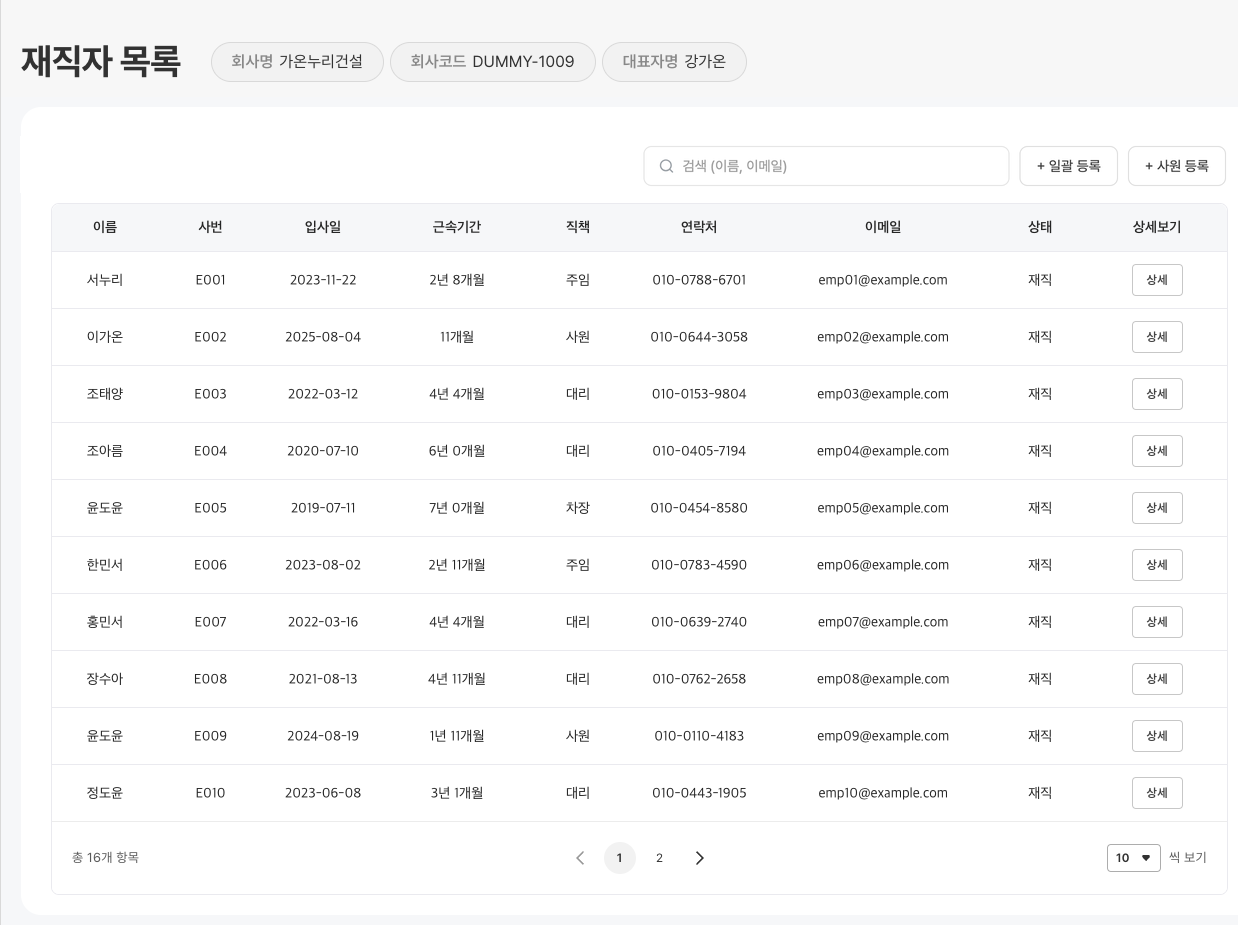Click the 이름 column header
Image resolution: width=1238 pixels, height=925 pixels.
coord(105,227)
